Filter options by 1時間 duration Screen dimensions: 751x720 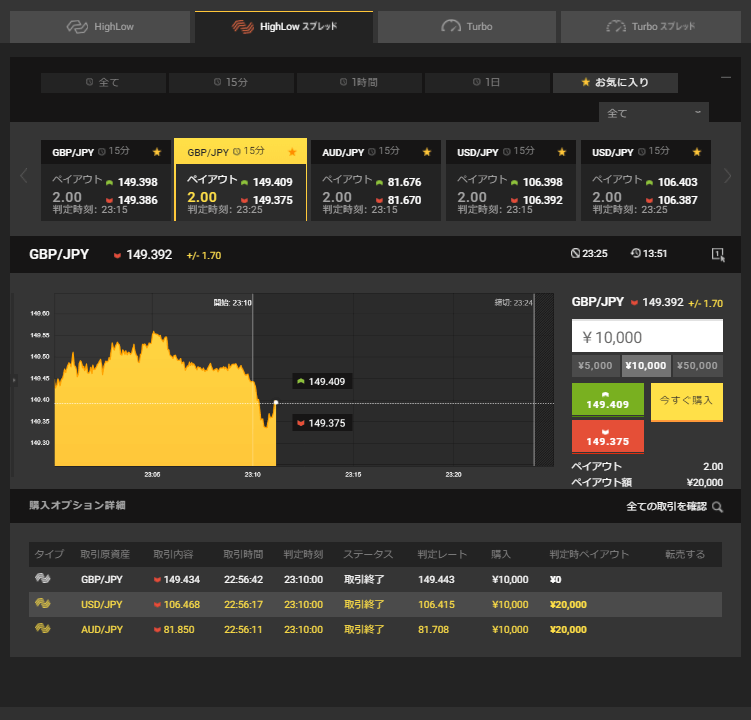click(359, 82)
